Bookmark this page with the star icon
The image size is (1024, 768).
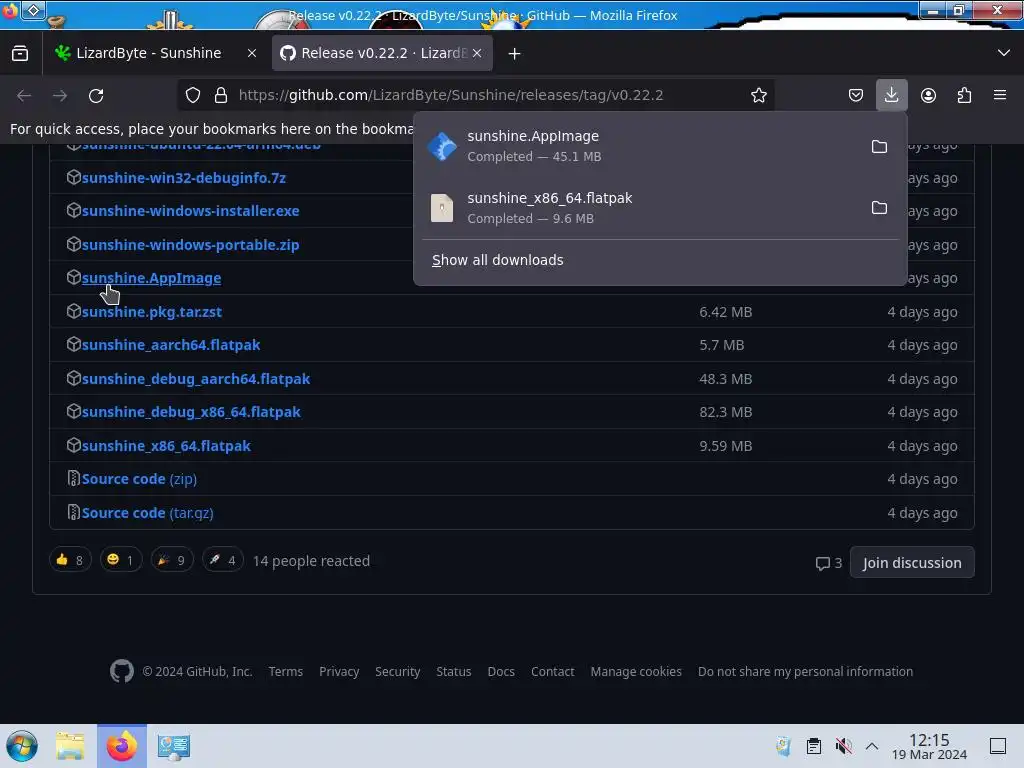758,95
